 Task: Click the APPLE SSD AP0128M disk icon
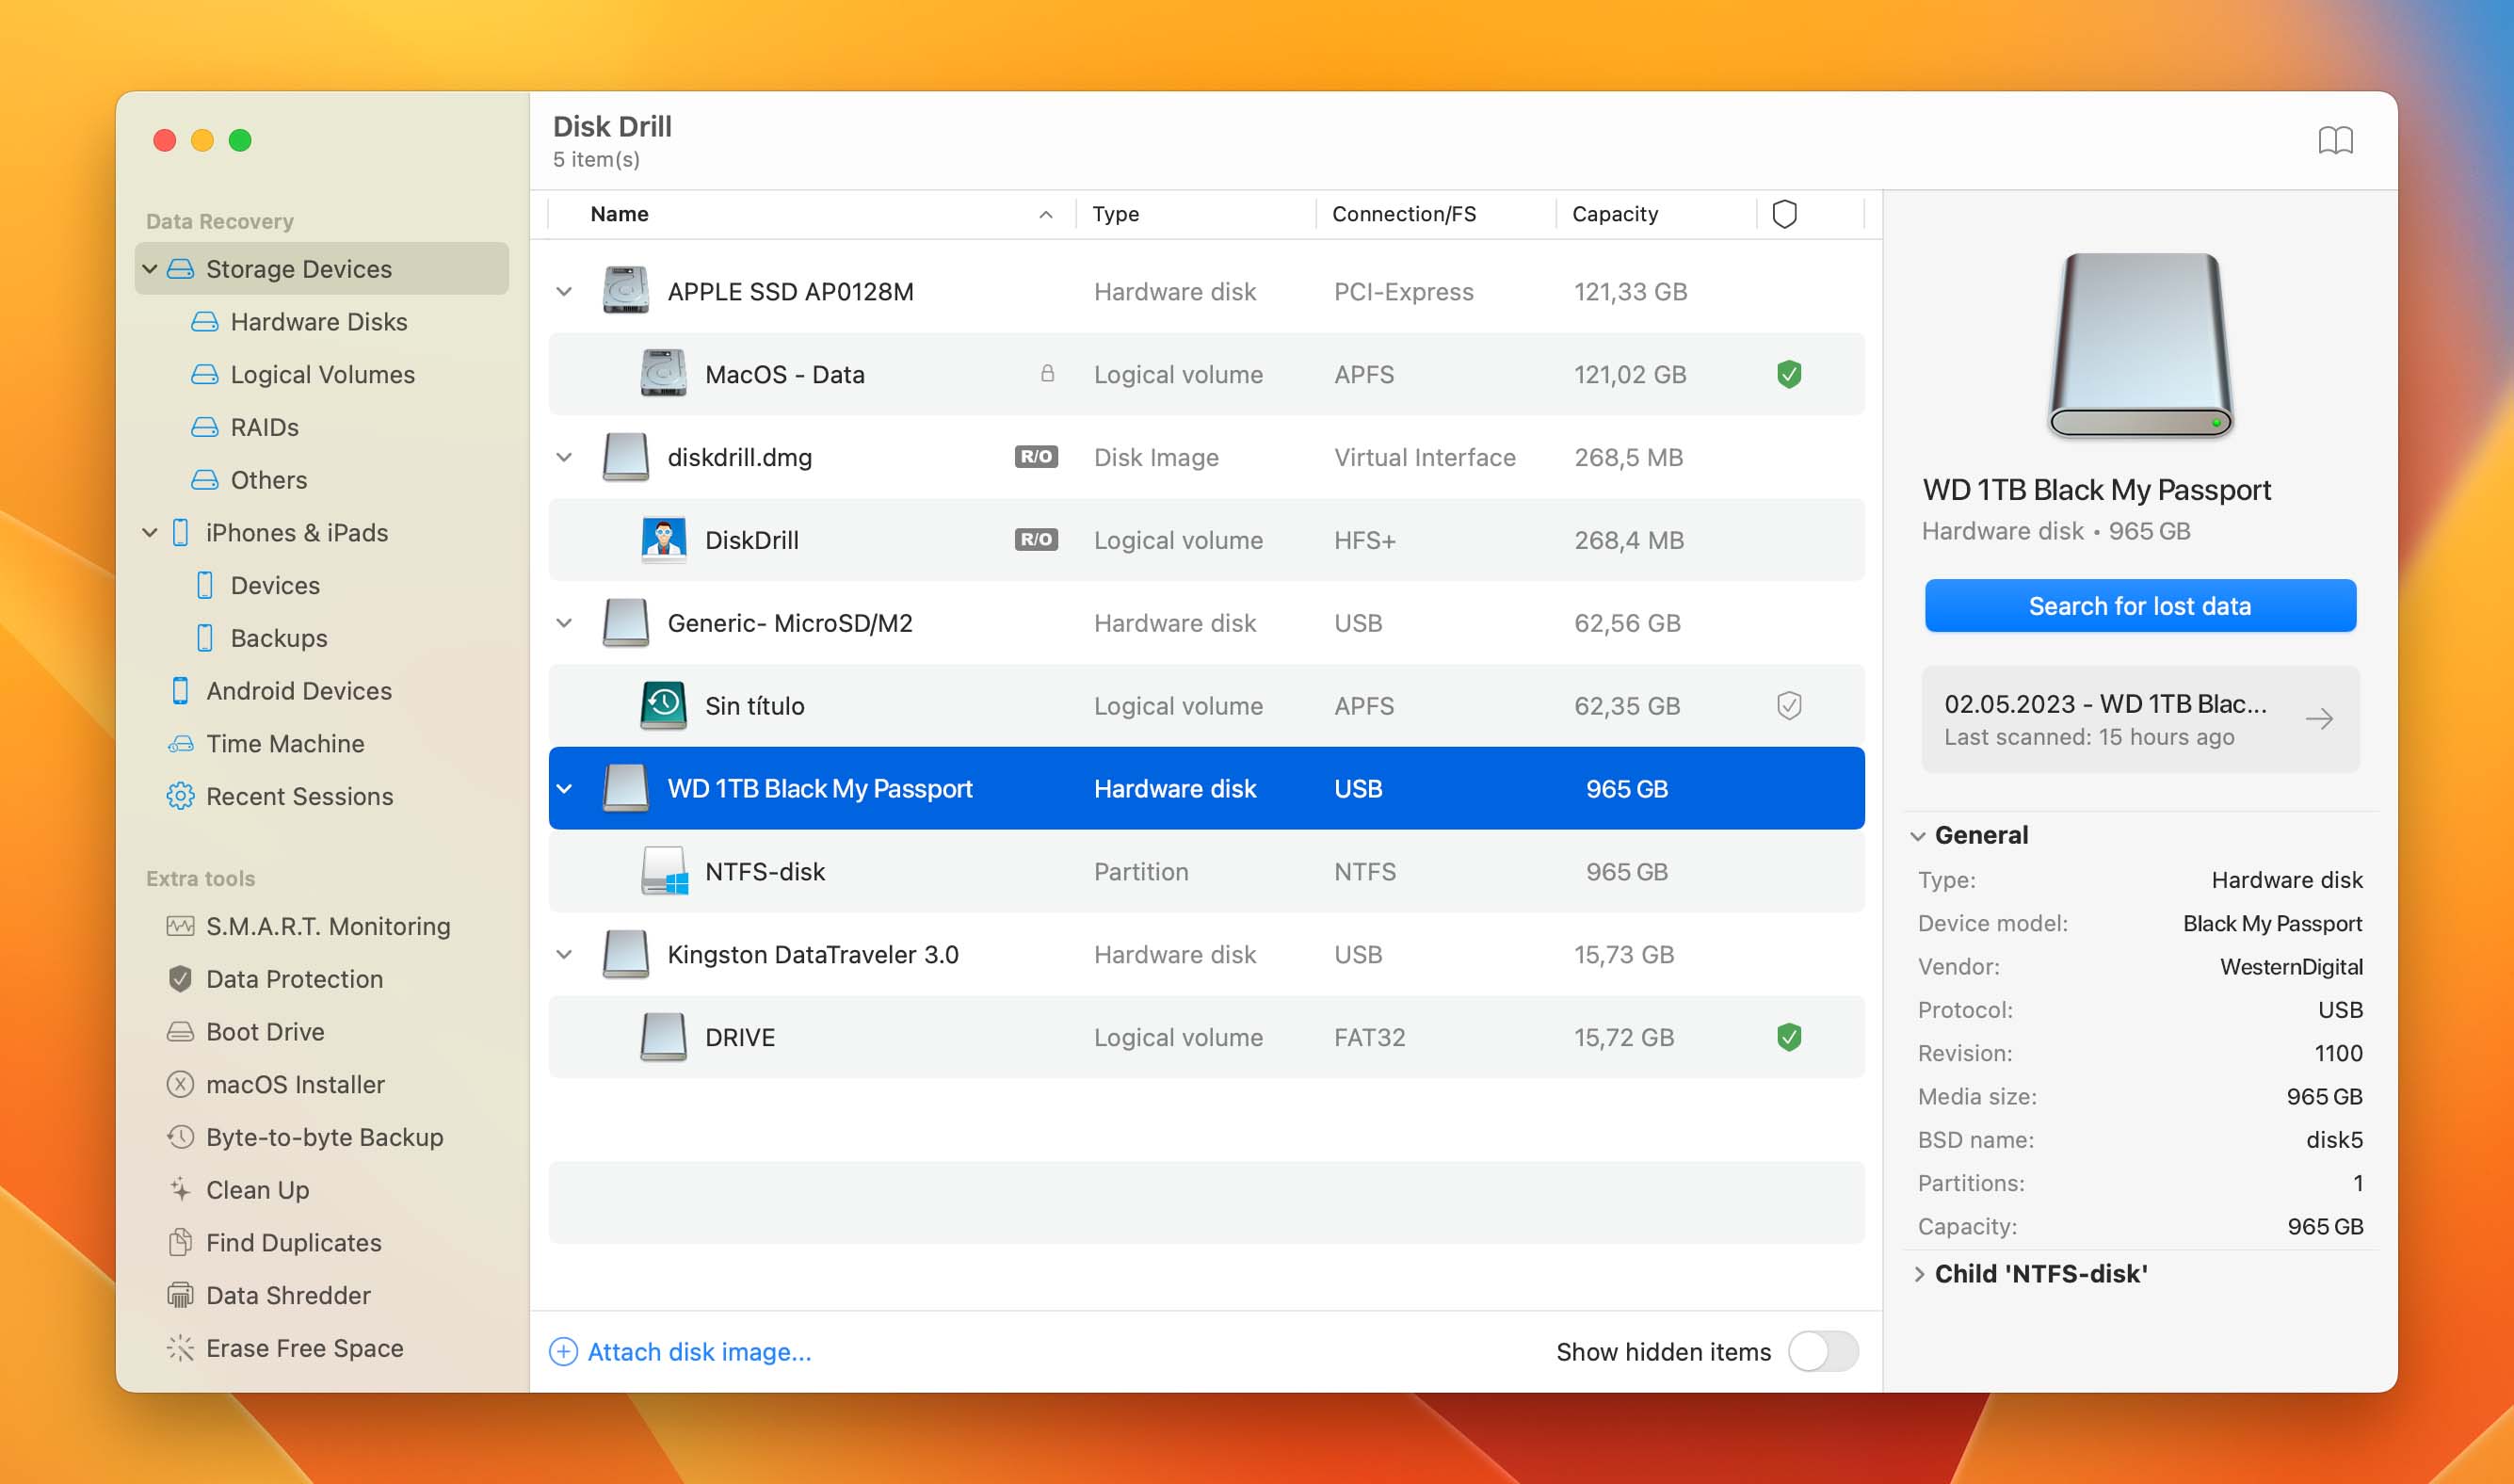click(626, 291)
